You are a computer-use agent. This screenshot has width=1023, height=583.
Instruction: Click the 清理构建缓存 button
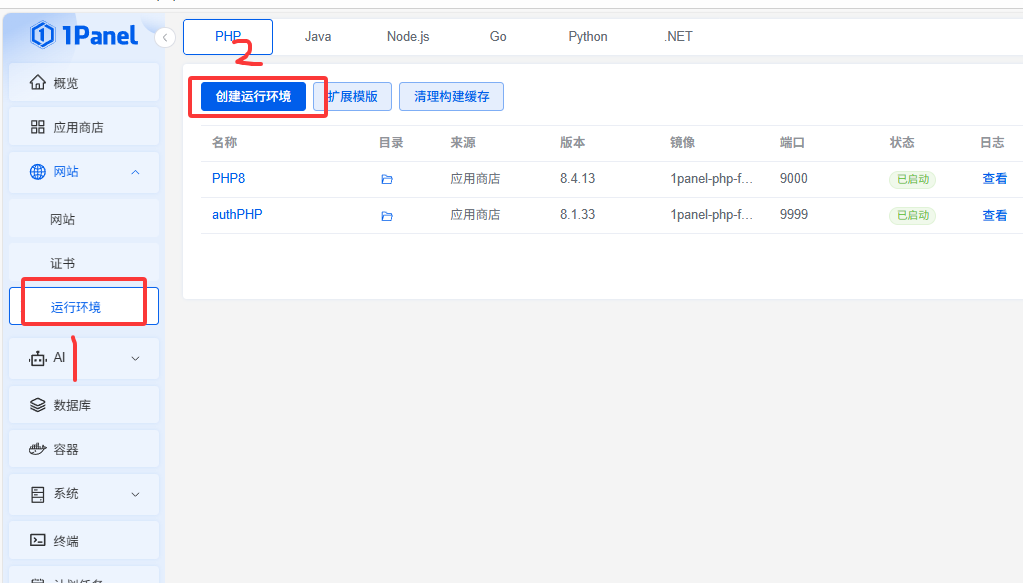pos(451,97)
